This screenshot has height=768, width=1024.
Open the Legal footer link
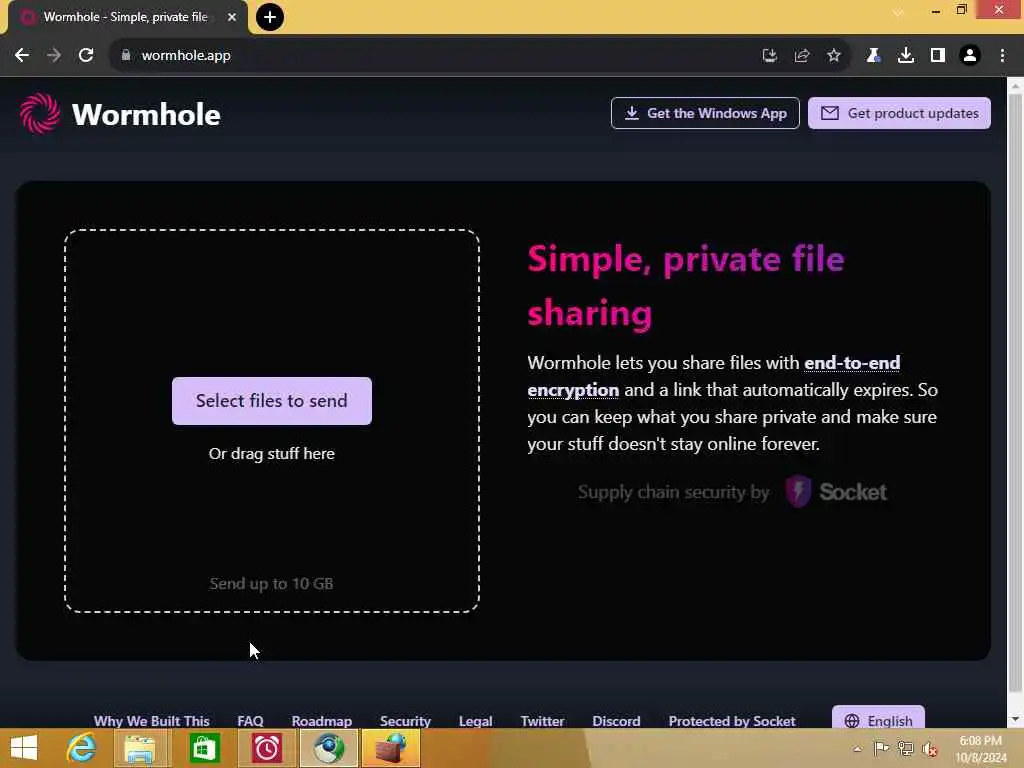[x=475, y=720]
